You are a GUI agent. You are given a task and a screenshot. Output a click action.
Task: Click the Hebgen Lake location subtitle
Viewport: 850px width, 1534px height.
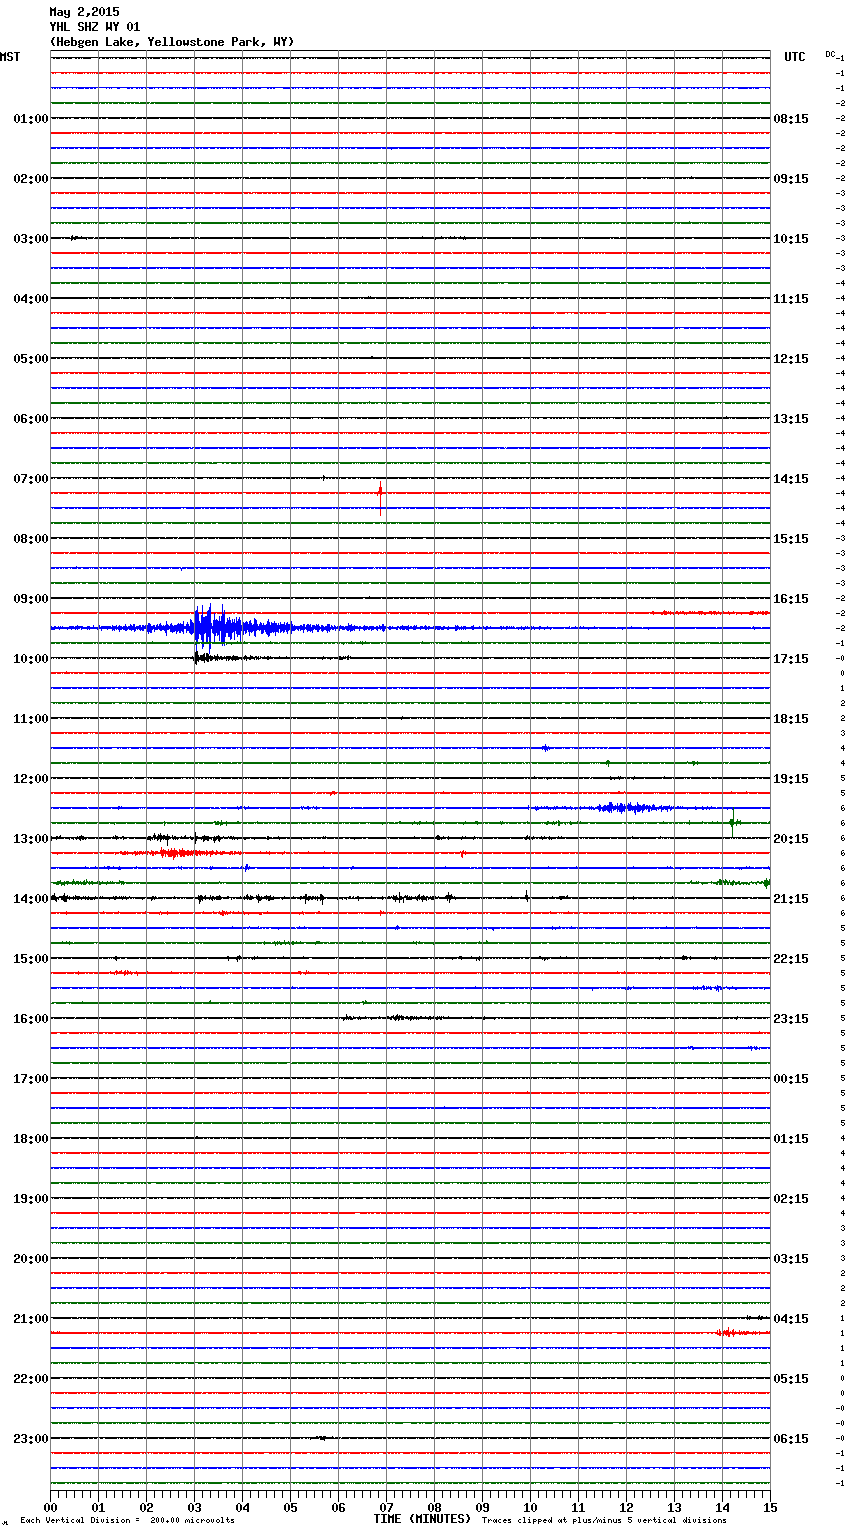[171, 42]
